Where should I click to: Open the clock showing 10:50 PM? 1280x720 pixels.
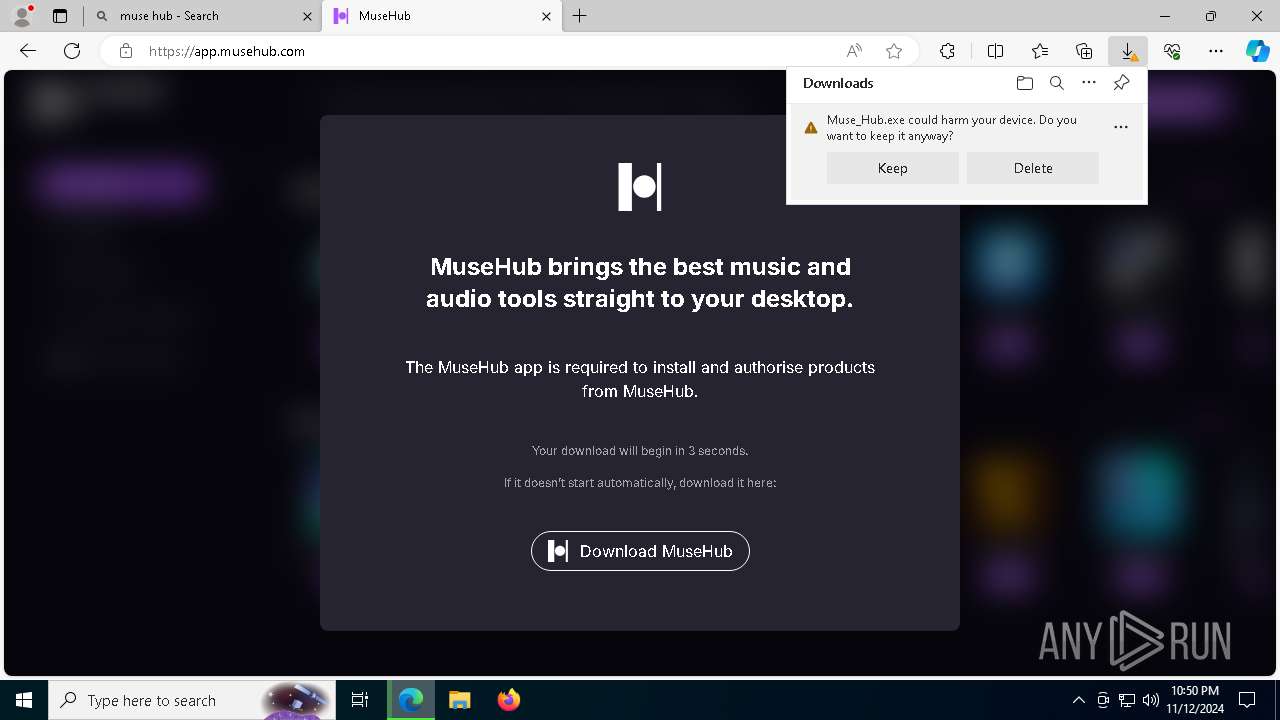(1194, 700)
